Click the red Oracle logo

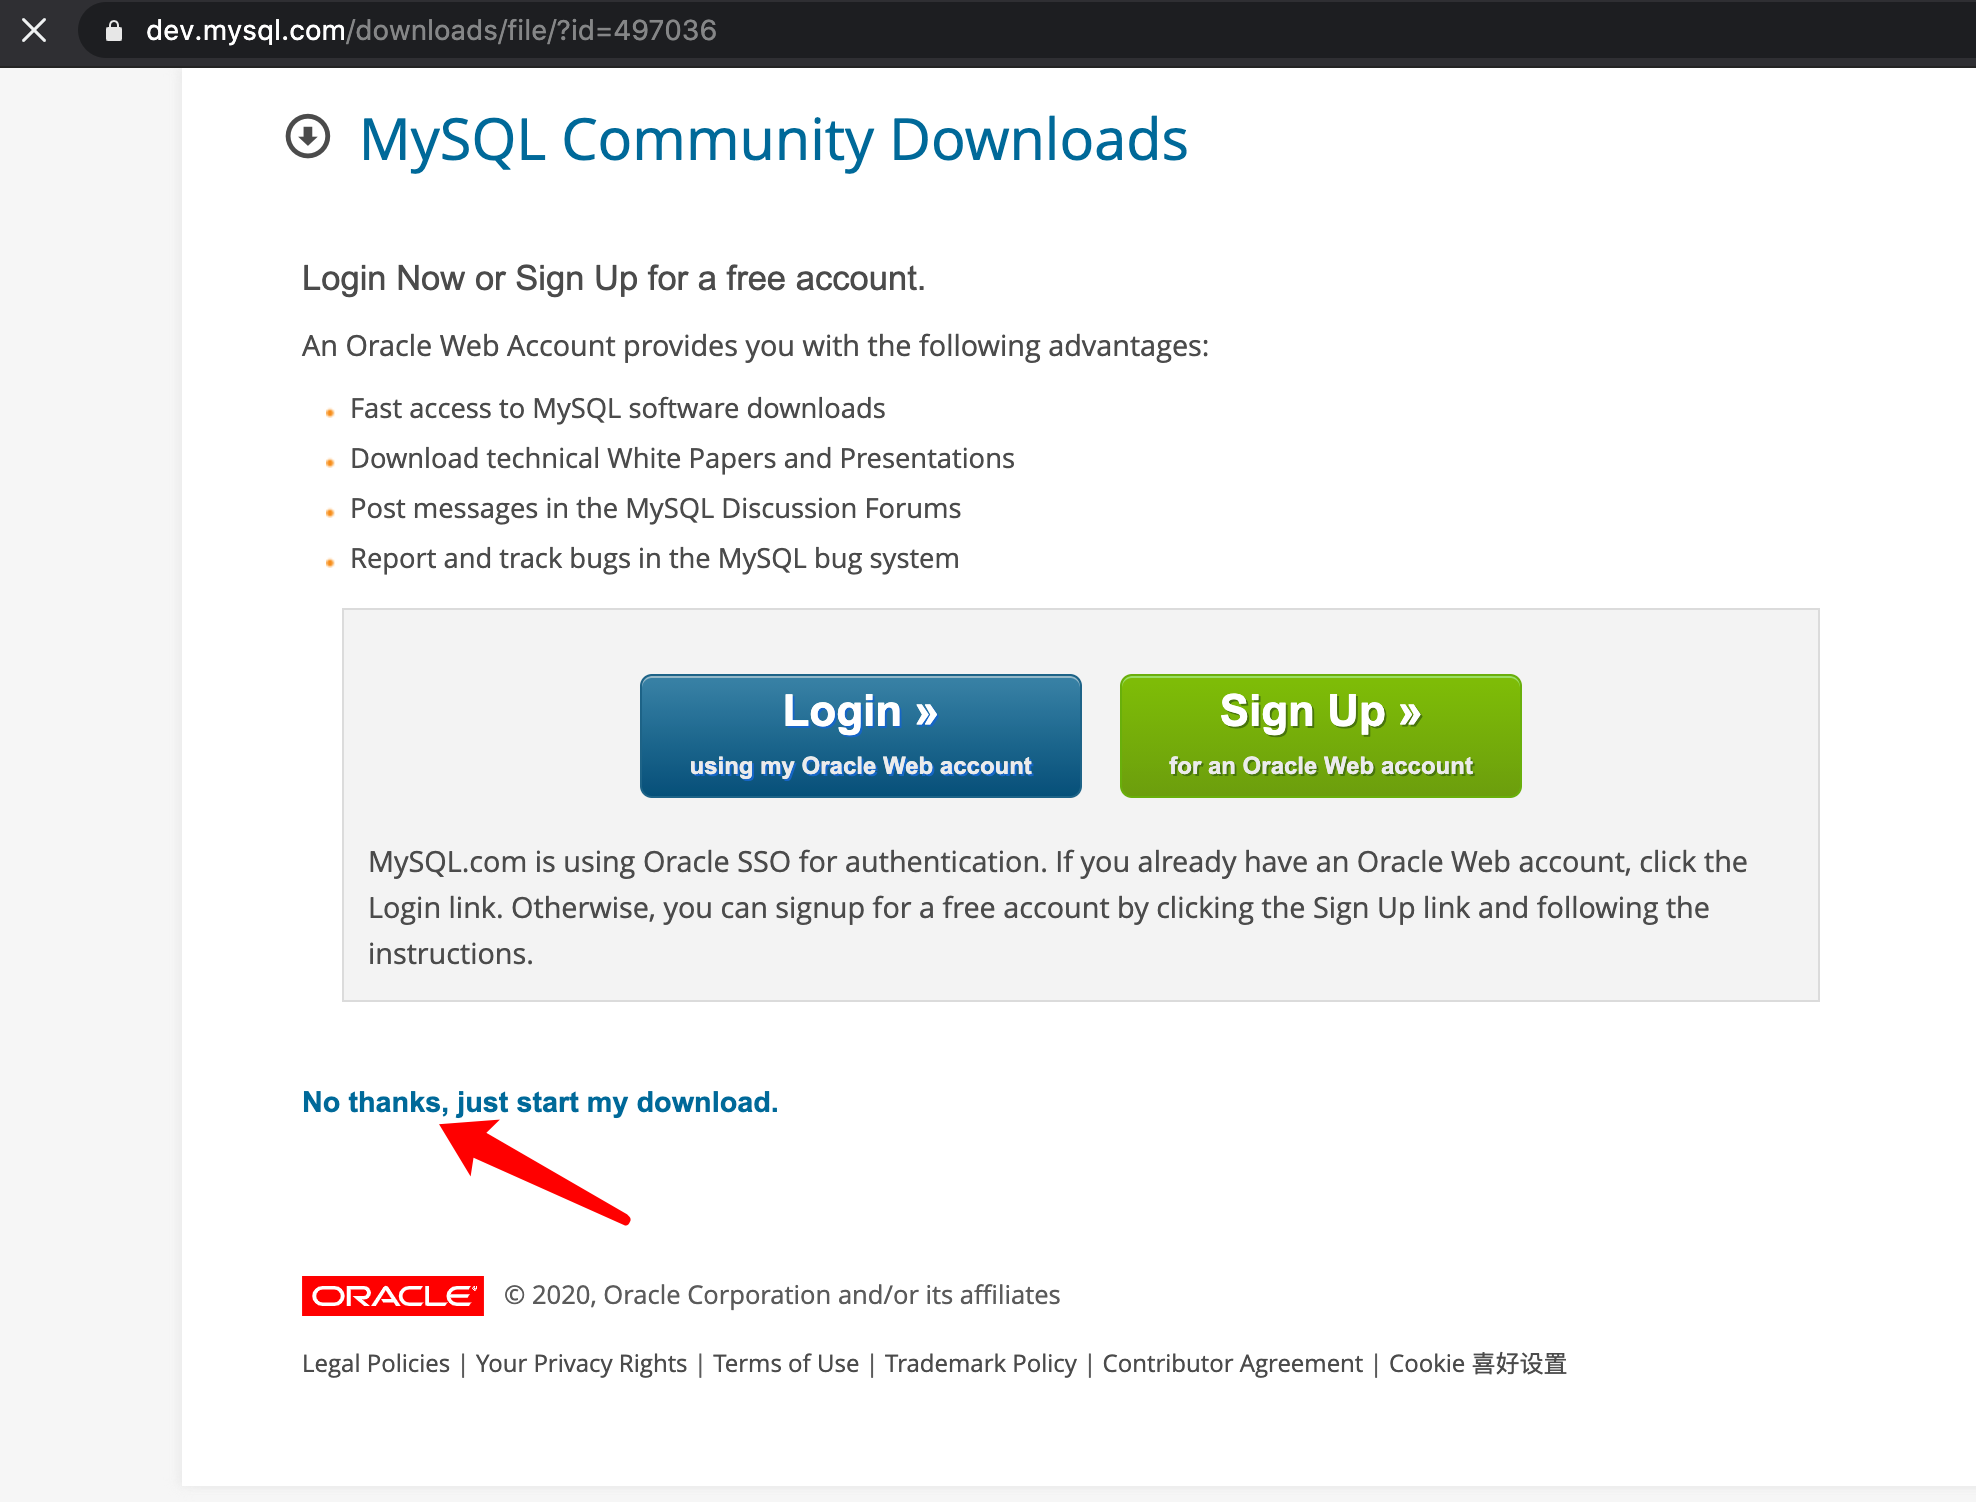tap(393, 1296)
